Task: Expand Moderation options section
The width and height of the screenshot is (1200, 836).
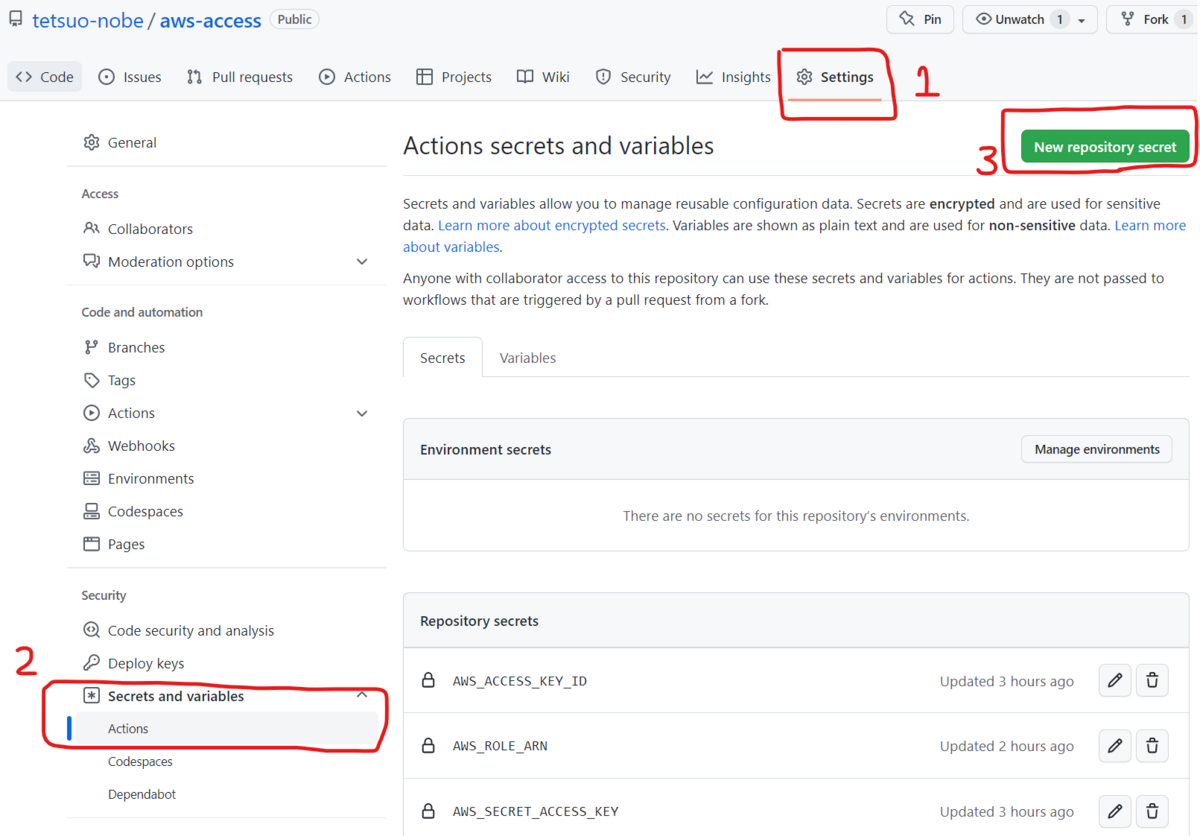Action: (x=362, y=262)
